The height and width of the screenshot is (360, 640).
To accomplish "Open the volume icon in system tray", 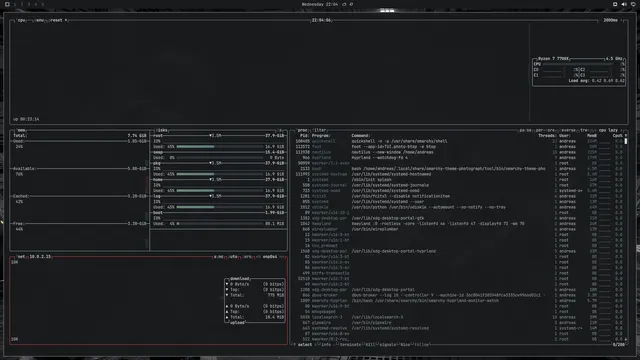I will coord(624,4).
